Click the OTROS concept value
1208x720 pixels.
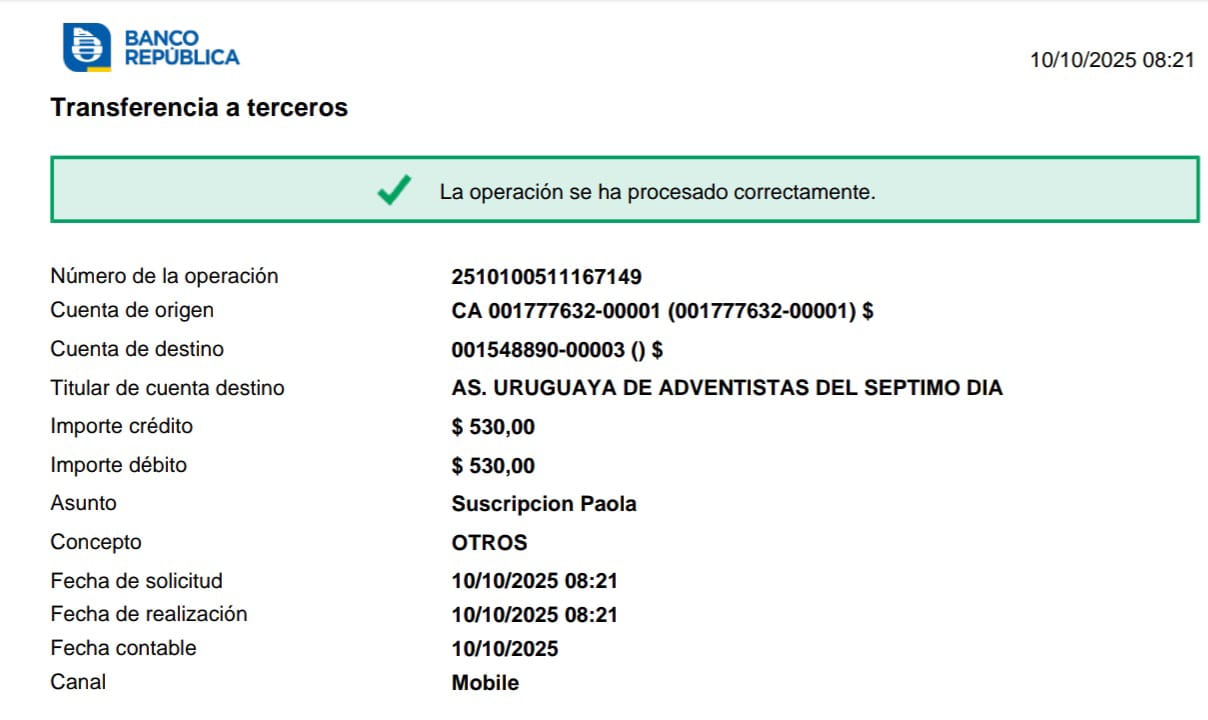pos(489,543)
